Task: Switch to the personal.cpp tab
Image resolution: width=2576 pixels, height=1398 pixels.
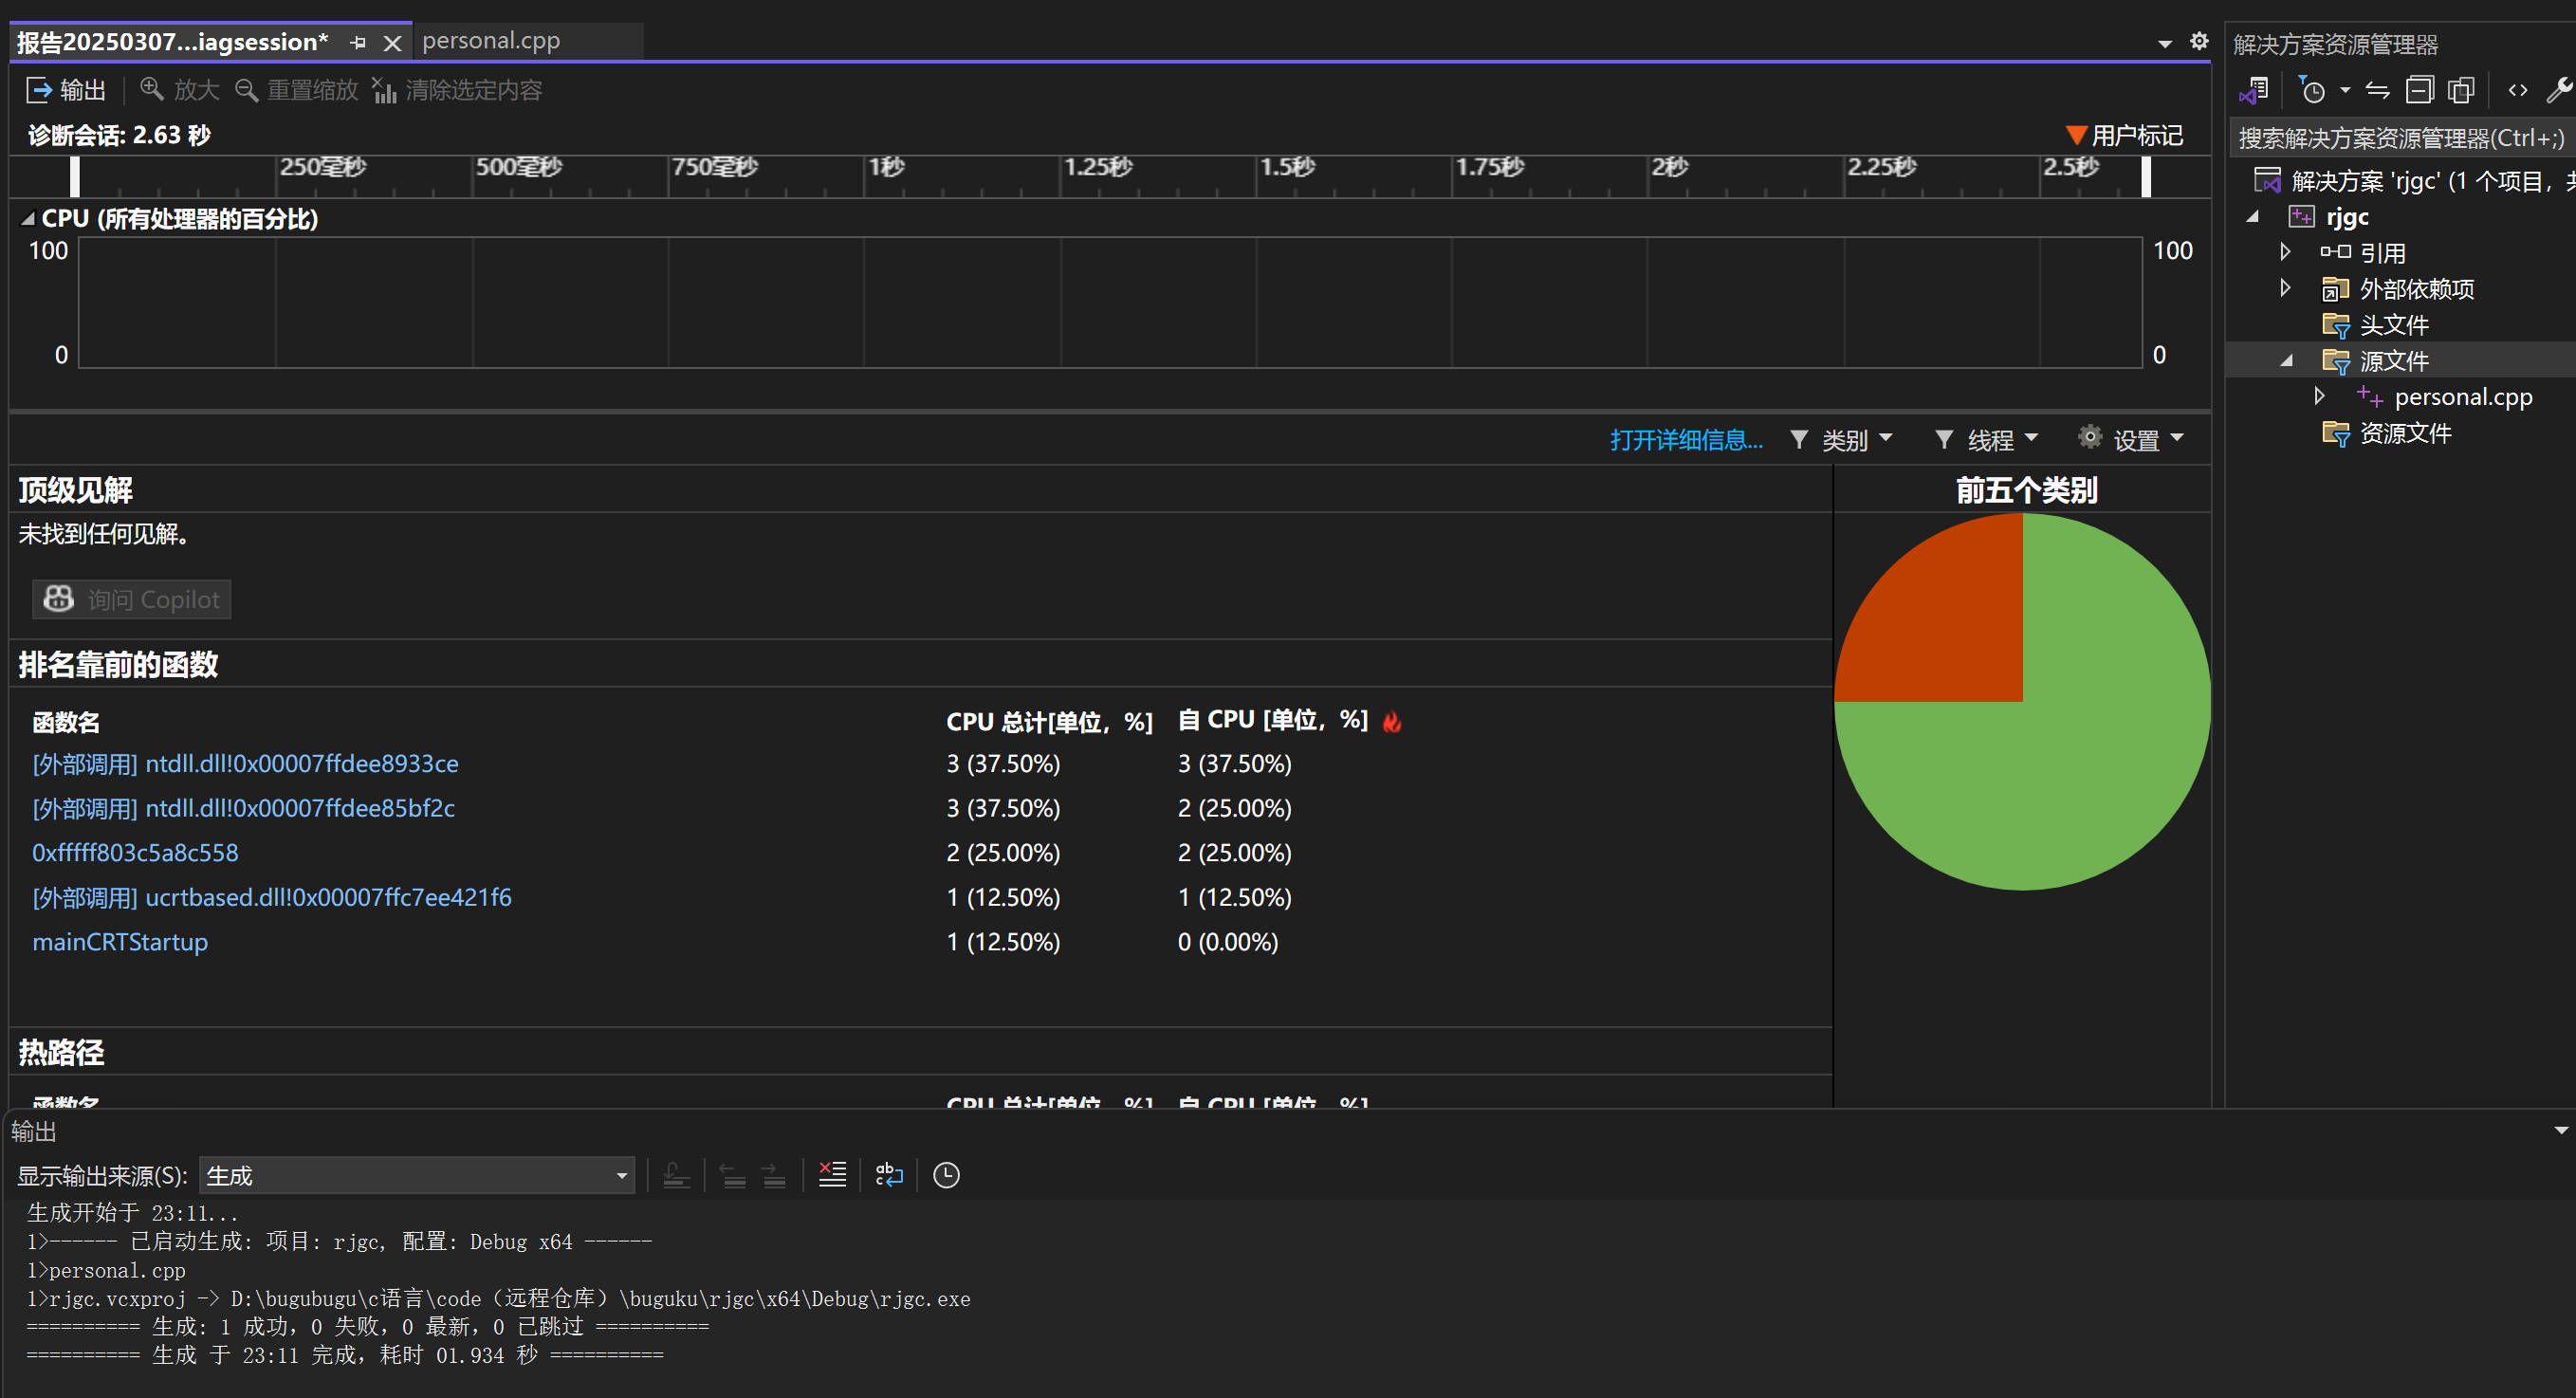Action: click(491, 41)
